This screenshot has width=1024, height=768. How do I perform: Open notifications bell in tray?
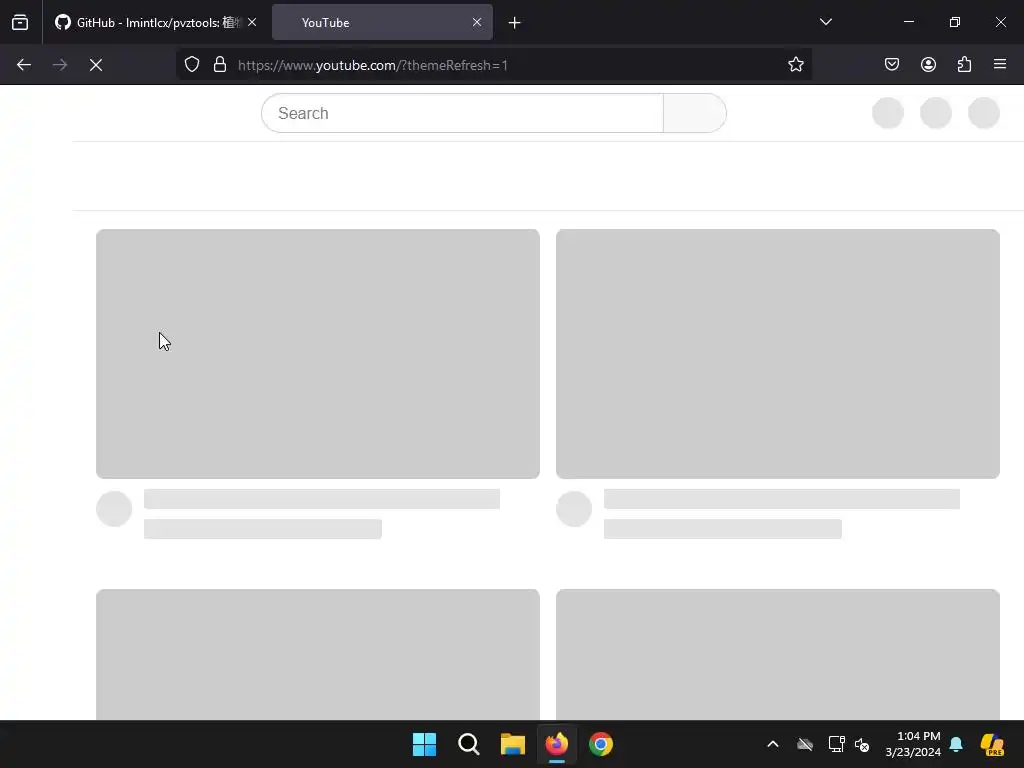(956, 744)
